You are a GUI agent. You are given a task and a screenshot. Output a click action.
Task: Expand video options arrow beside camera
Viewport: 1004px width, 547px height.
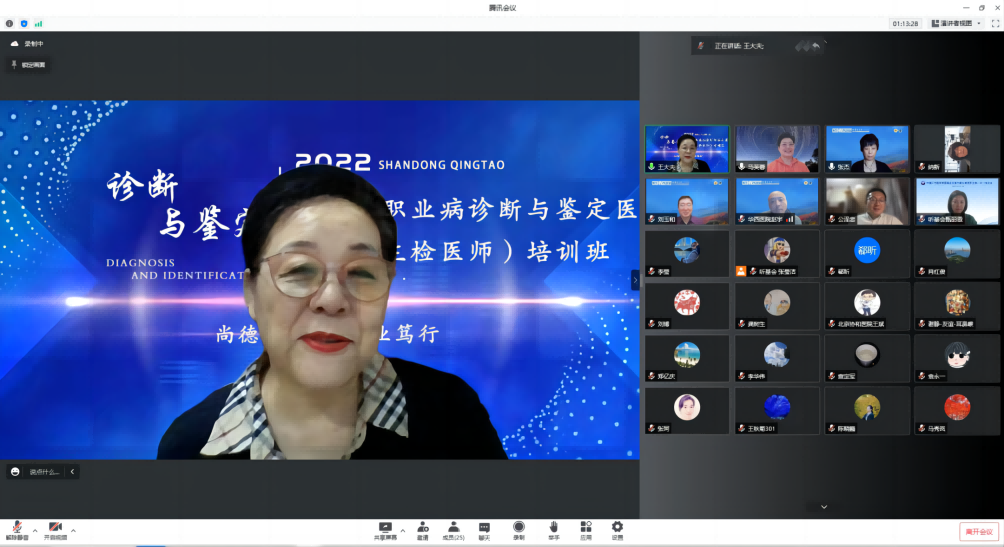pyautogui.click(x=73, y=529)
